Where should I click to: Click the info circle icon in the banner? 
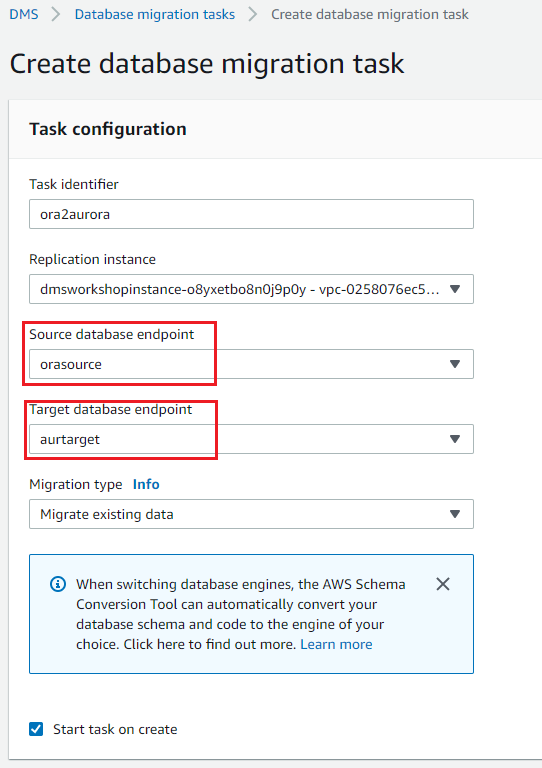[x=58, y=584]
